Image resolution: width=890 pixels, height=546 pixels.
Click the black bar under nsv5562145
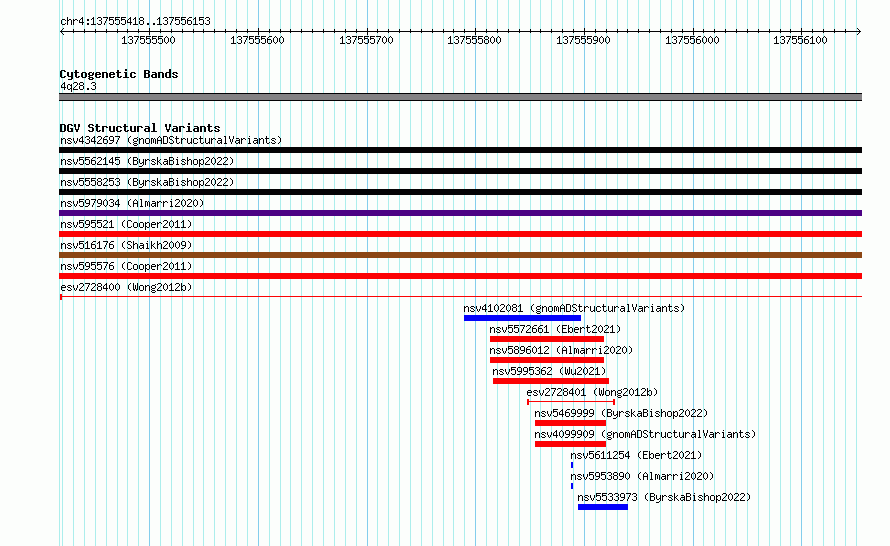pyautogui.click(x=460, y=171)
